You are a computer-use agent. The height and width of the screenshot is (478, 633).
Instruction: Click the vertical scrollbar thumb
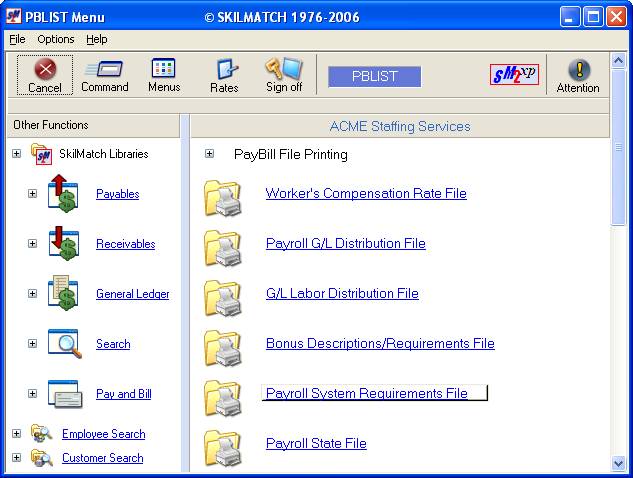[618, 147]
